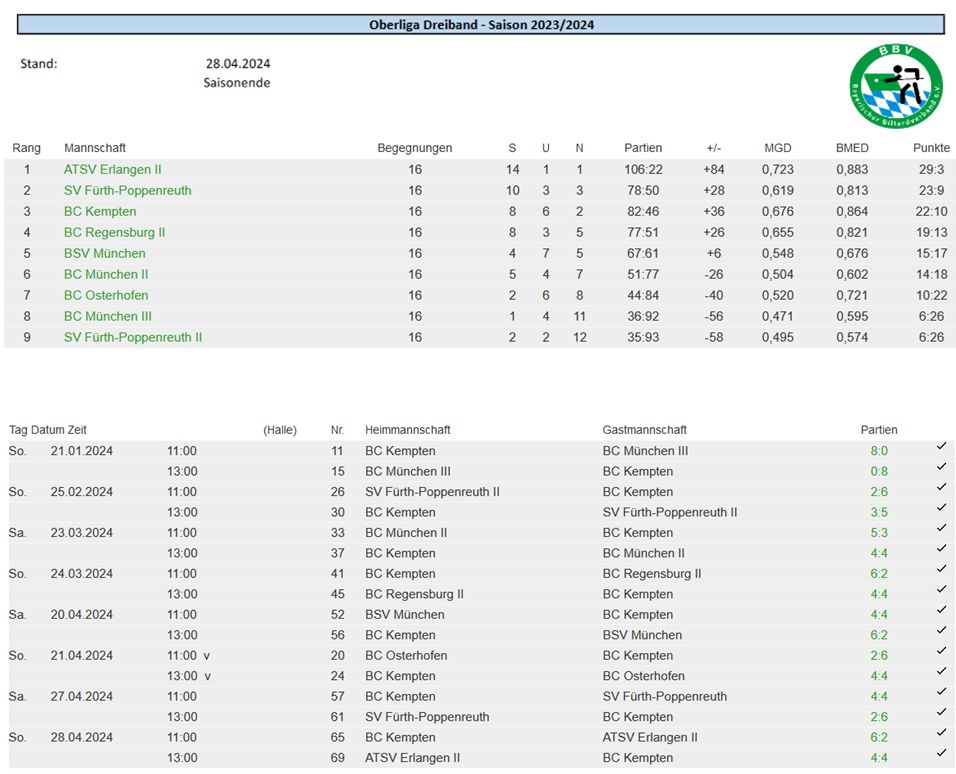Click the checkmark for match Nr. 69

point(941,753)
